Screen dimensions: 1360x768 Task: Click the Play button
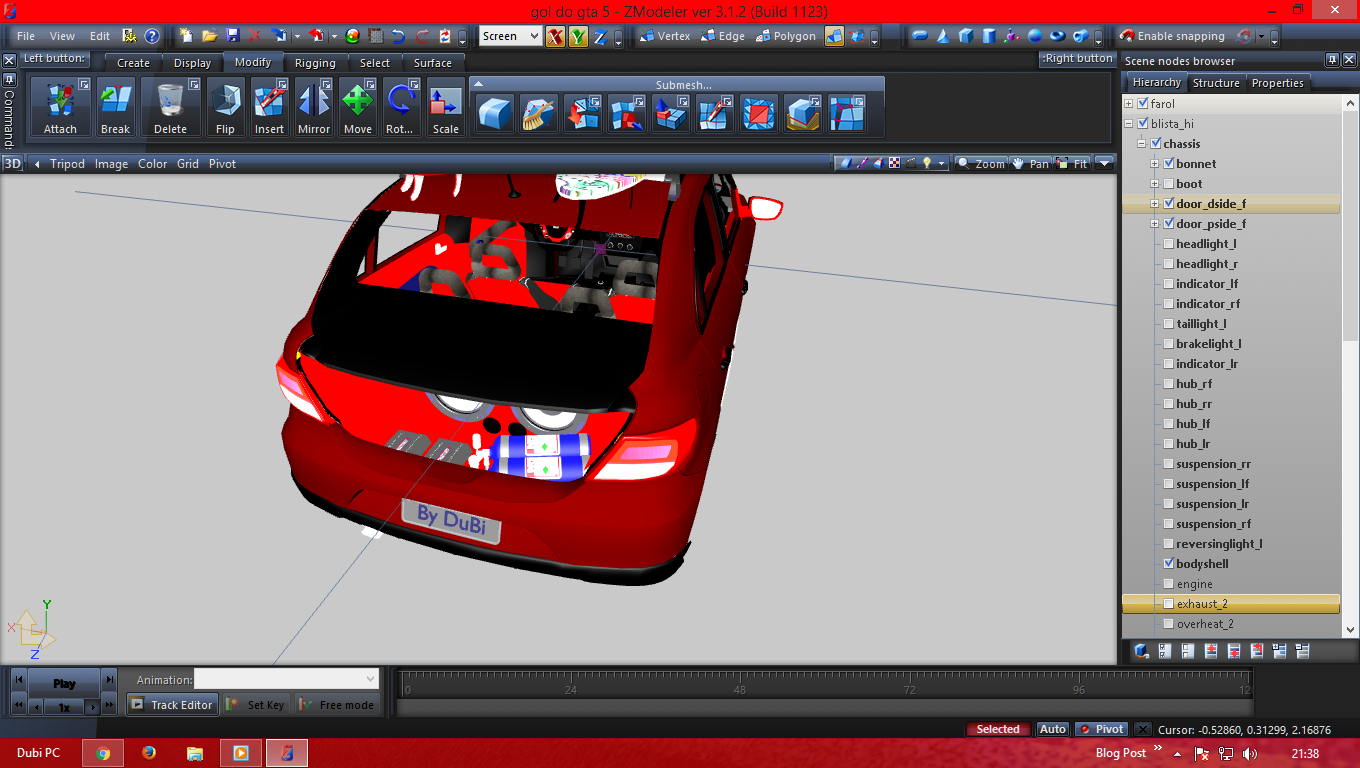(x=64, y=683)
